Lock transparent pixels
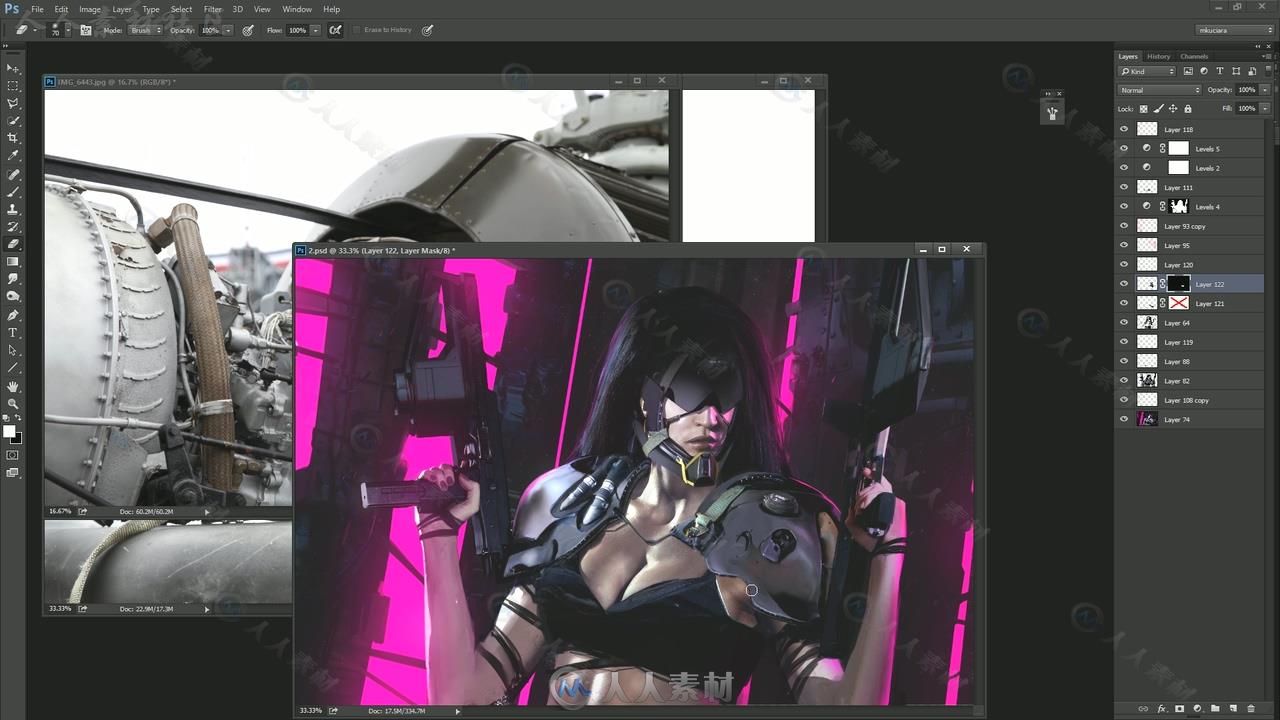 point(1144,108)
